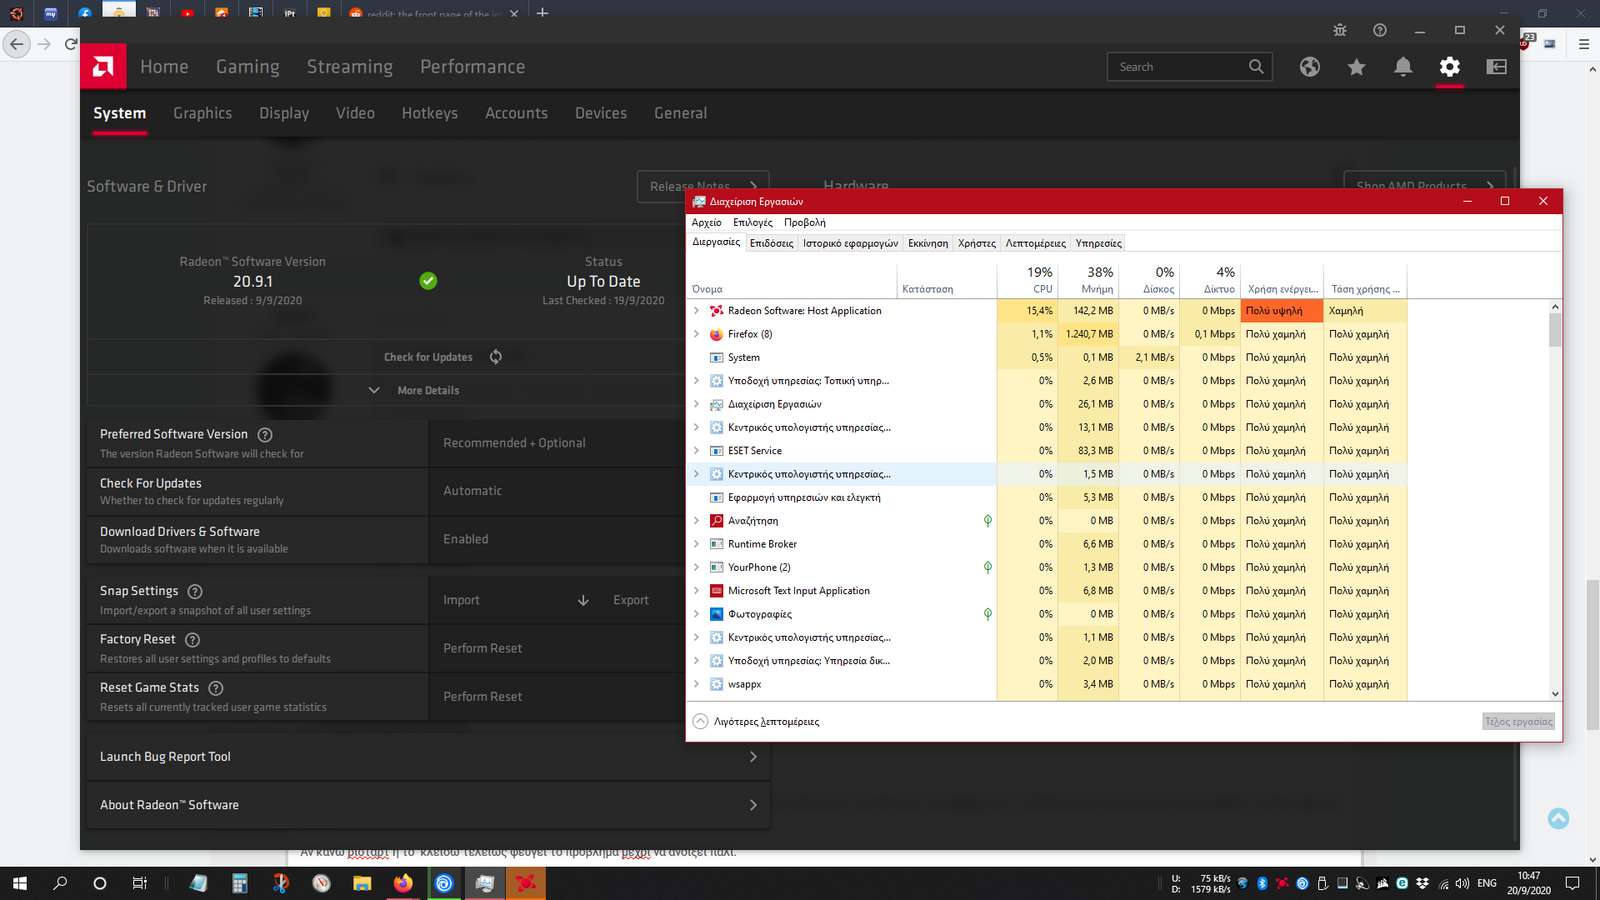1600x900 pixels.
Task: Click the AMD logo in Radeon Software
Action: click(x=103, y=67)
